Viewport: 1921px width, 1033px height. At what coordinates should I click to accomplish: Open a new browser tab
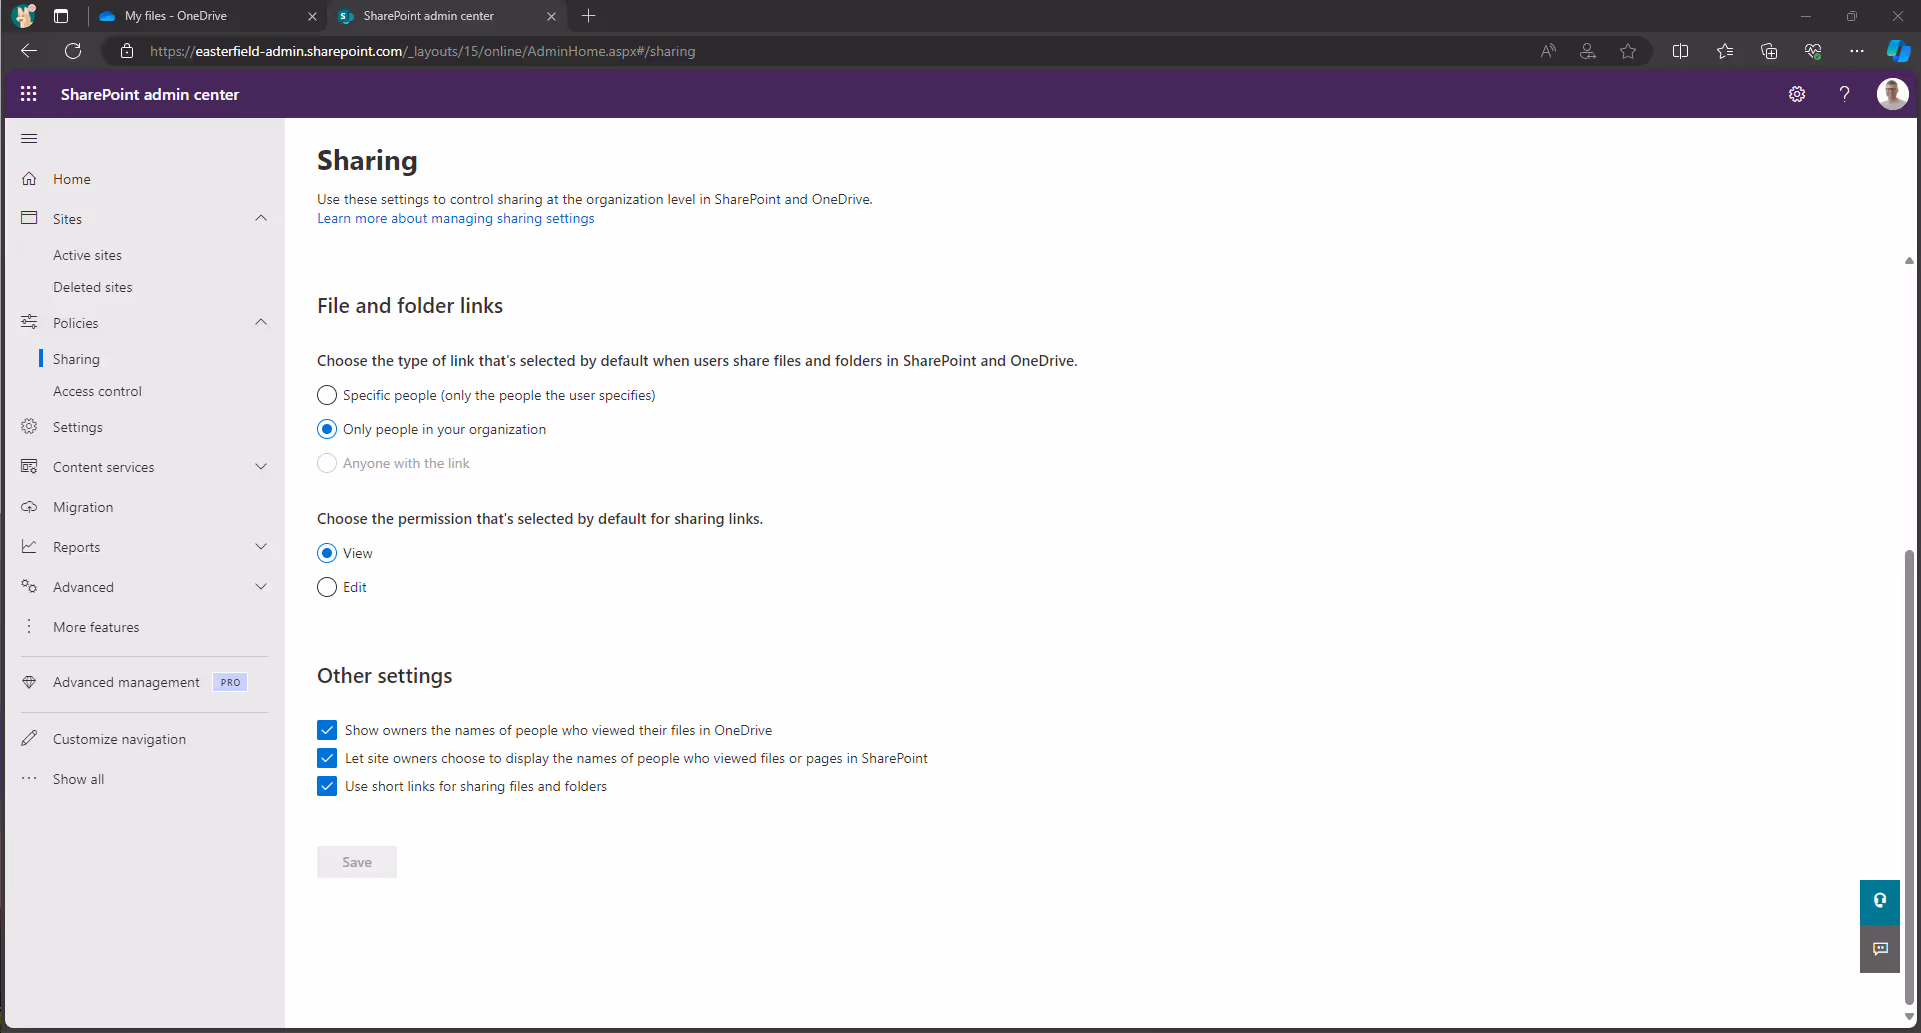(x=589, y=16)
